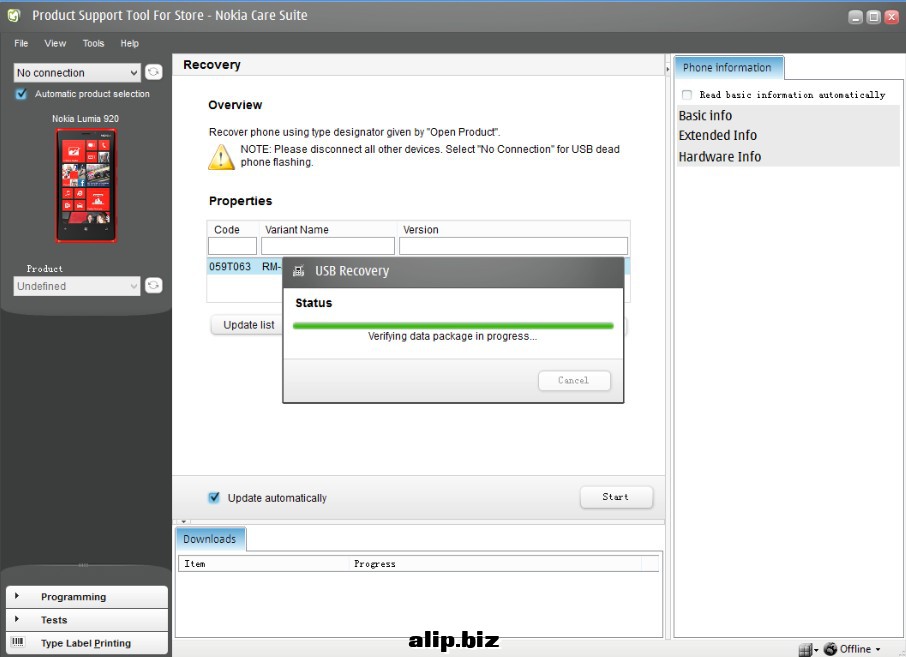Click the barcode icon next to Type Label Printing
The width and height of the screenshot is (906, 657).
(18, 642)
